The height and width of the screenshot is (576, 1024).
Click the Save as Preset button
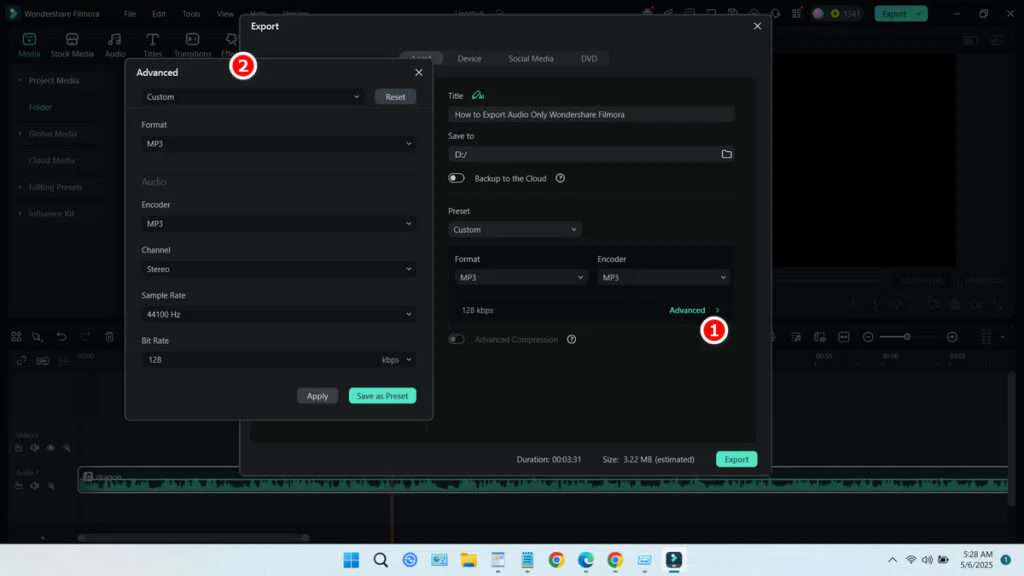click(x=382, y=395)
